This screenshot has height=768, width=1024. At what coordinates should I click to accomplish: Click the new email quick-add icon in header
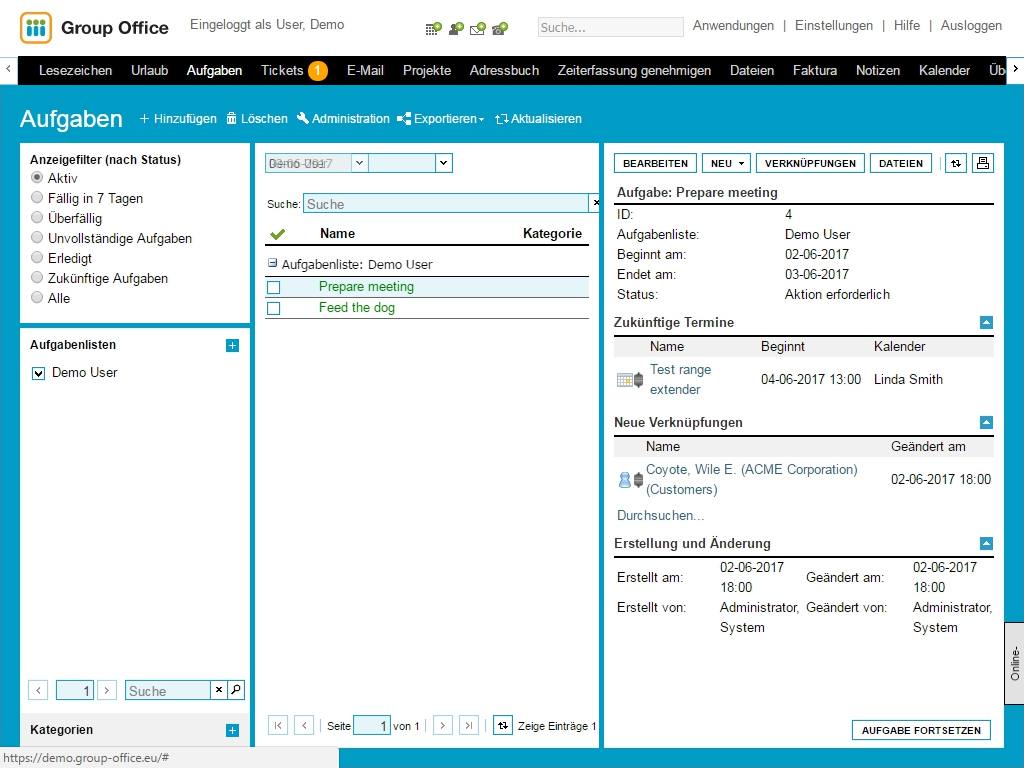pos(477,28)
